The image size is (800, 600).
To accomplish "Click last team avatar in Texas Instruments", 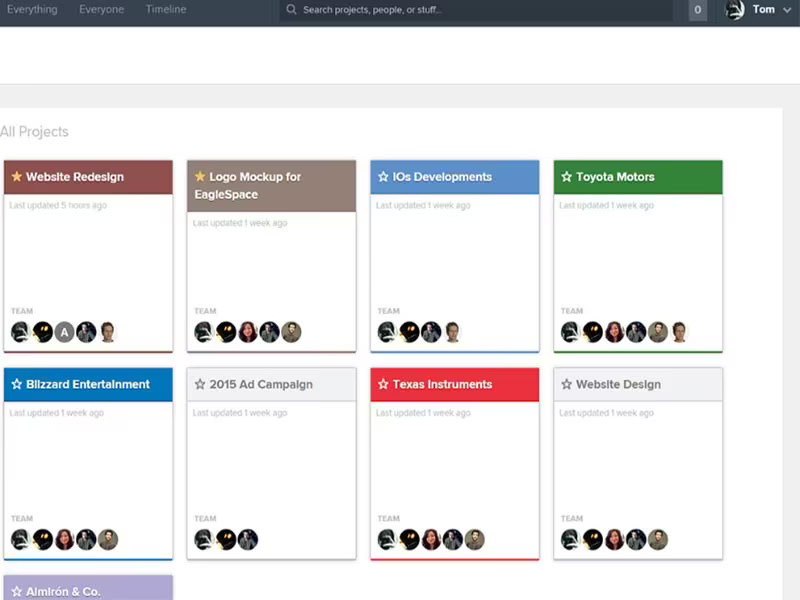I will (x=474, y=539).
